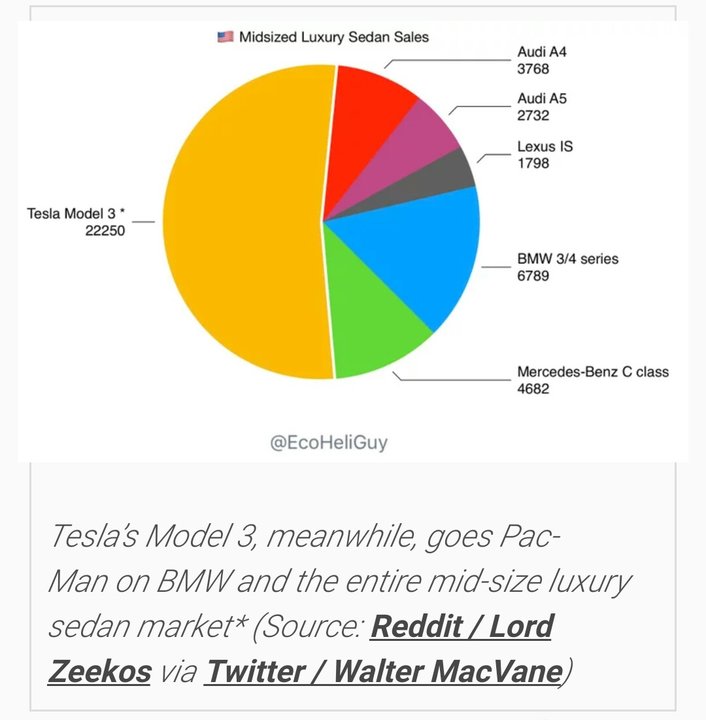The image size is (706, 720).
Task: Click the Mercedes-Benz C class 4682 label
Action: click(x=593, y=380)
